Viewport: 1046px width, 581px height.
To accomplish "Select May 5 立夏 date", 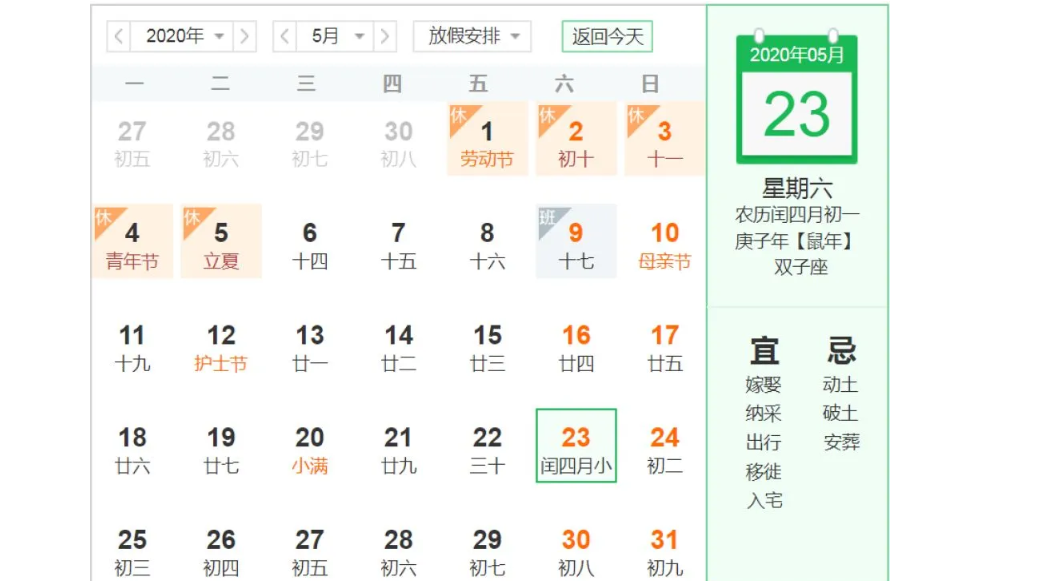I will pos(221,244).
